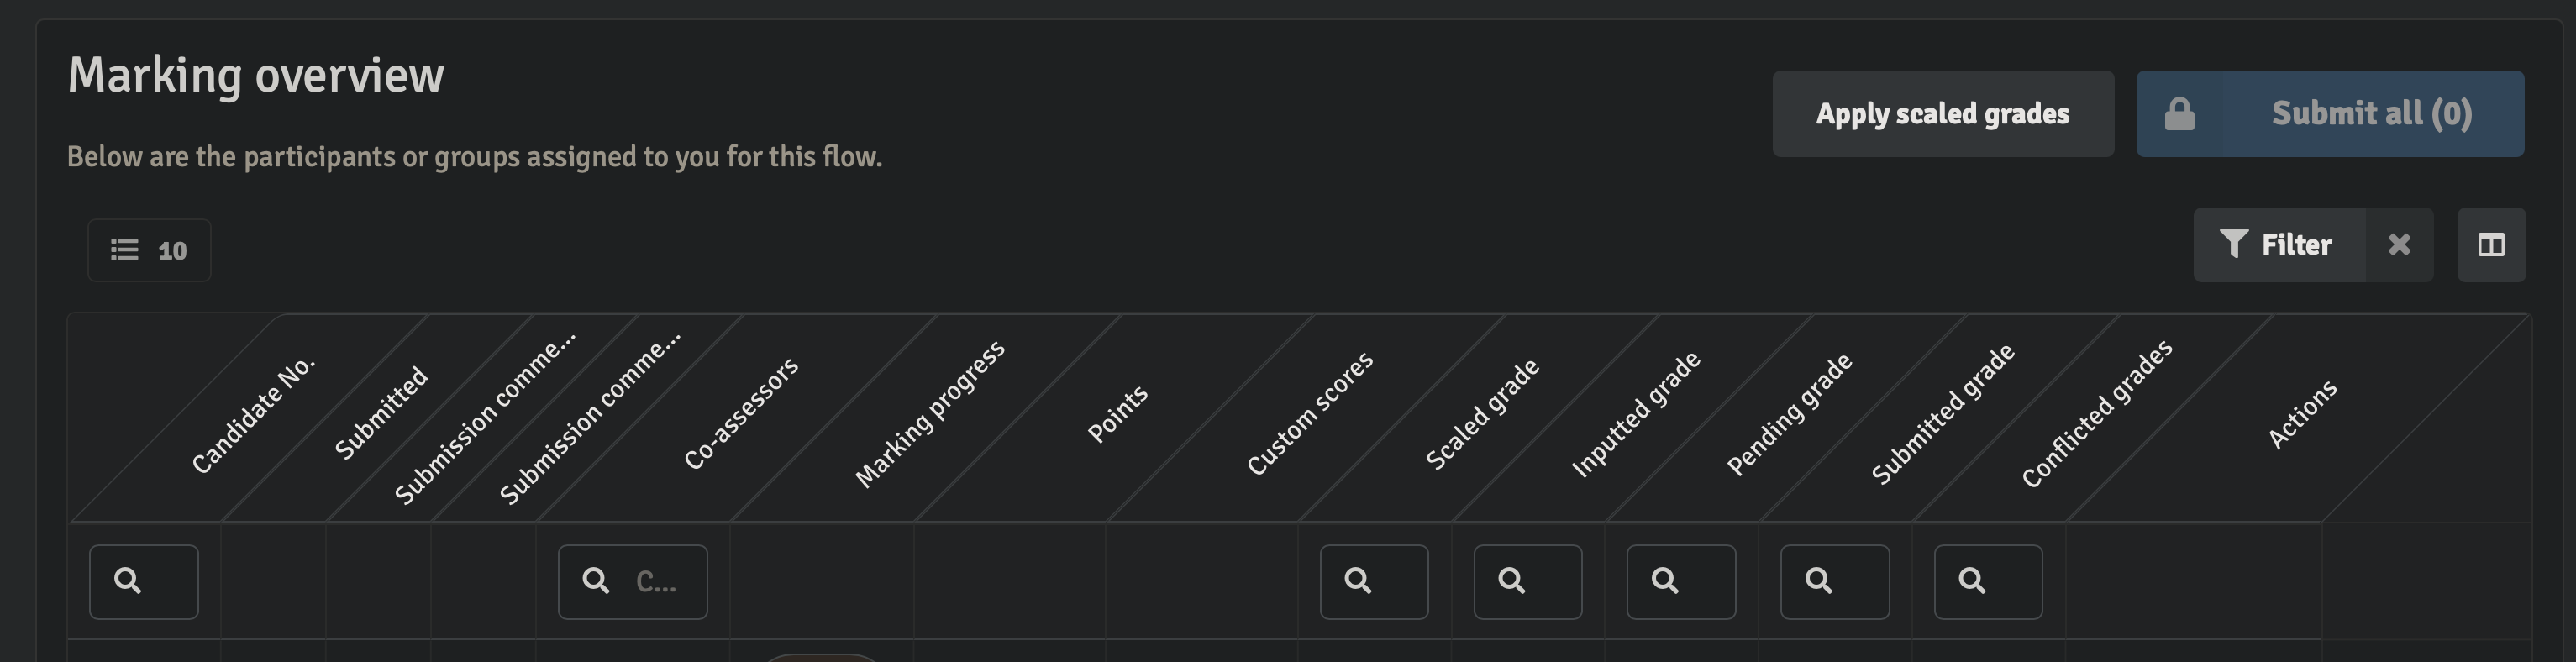Viewport: 2576px width, 662px height.
Task: Click the Apply scaled grades button
Action: pos(1943,114)
